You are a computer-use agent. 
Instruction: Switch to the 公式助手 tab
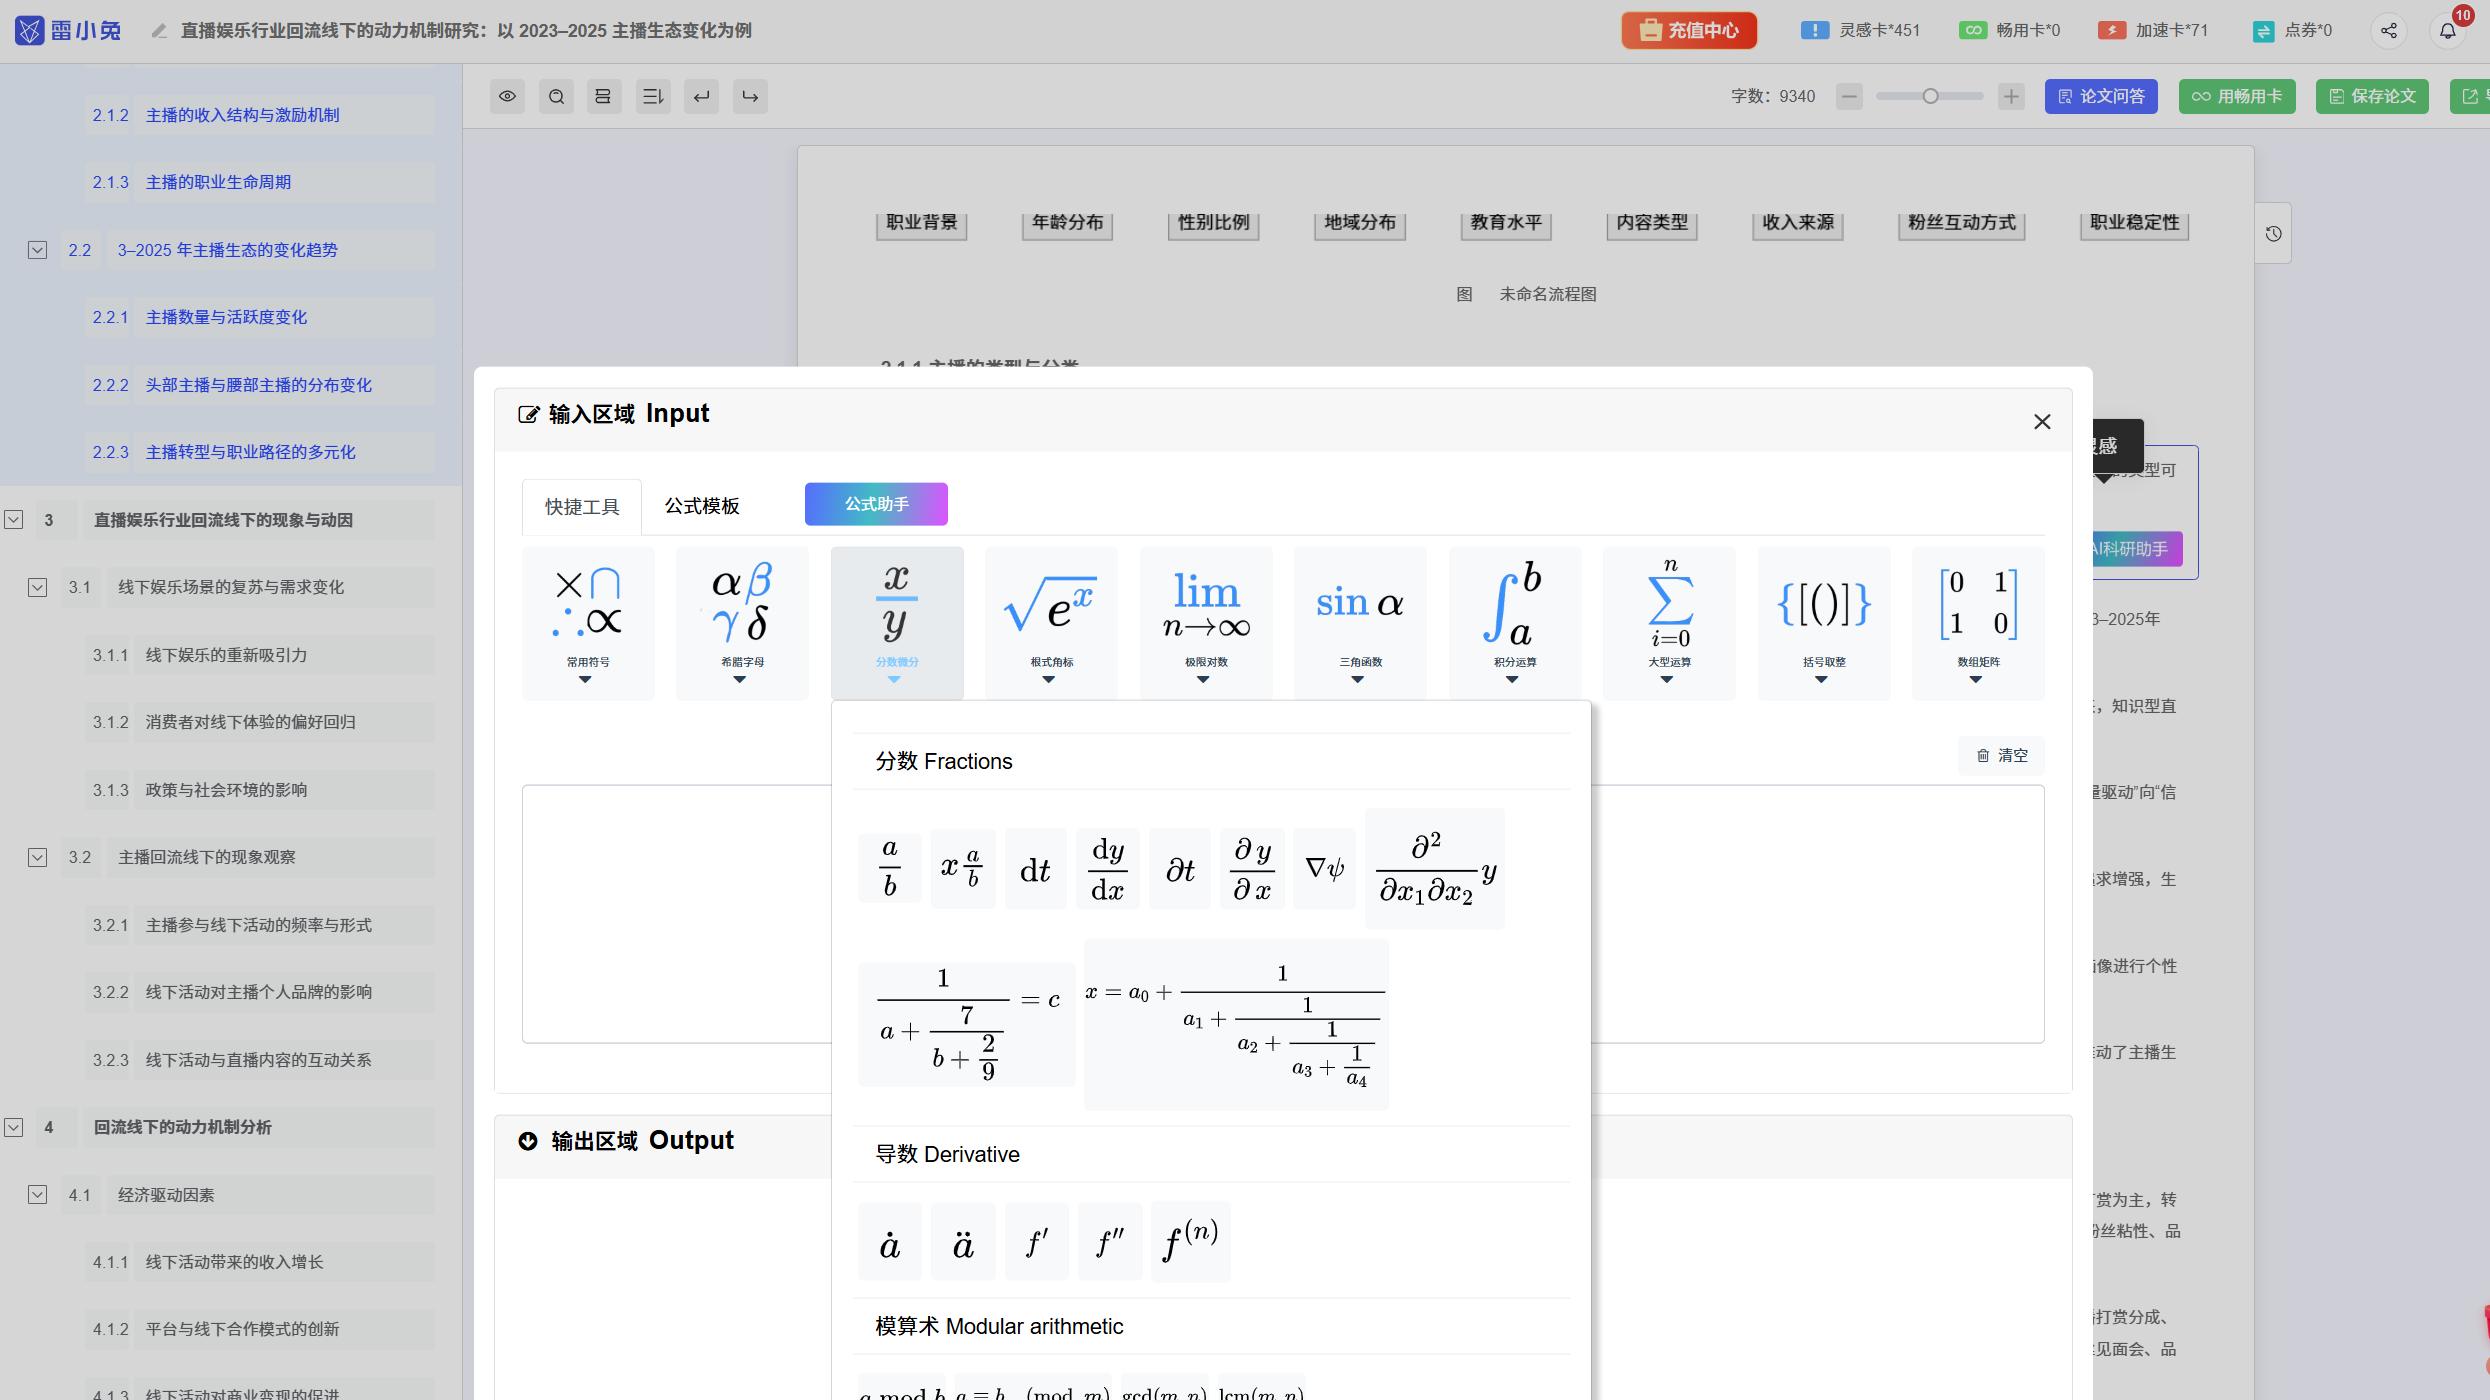[875, 504]
